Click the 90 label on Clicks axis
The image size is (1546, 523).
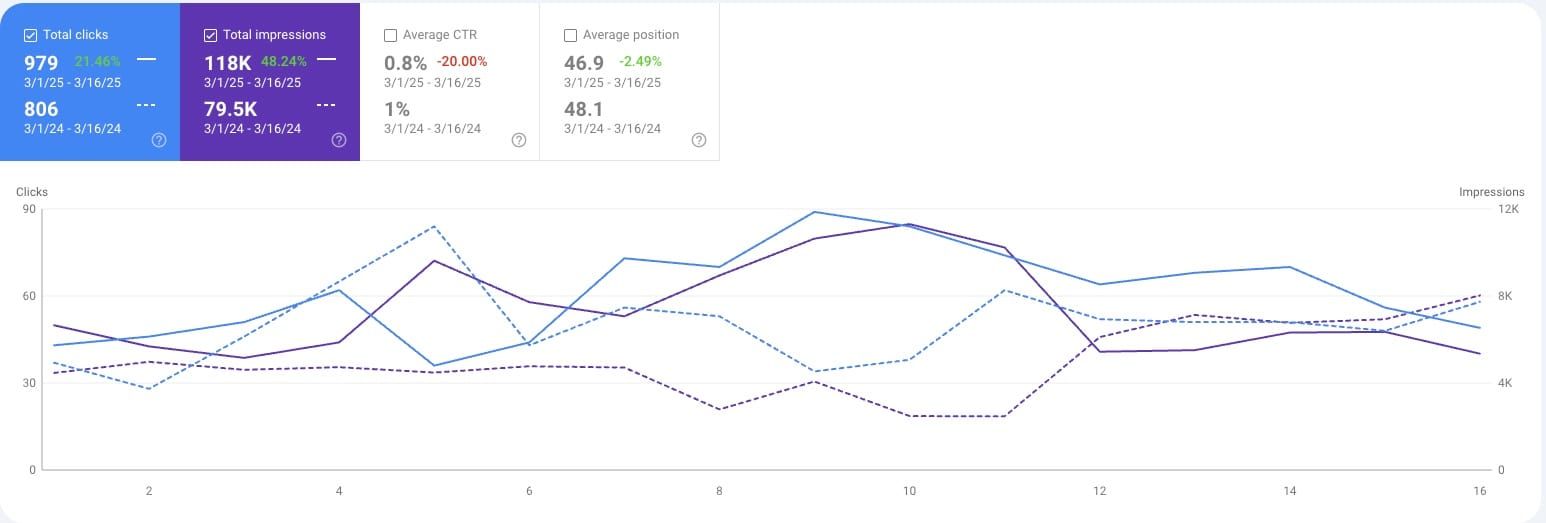click(x=29, y=210)
